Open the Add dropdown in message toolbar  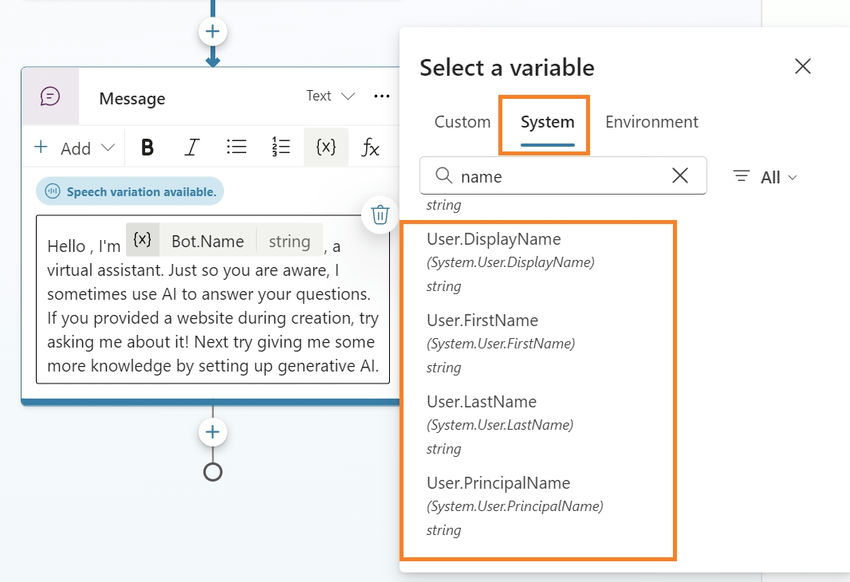coord(75,148)
